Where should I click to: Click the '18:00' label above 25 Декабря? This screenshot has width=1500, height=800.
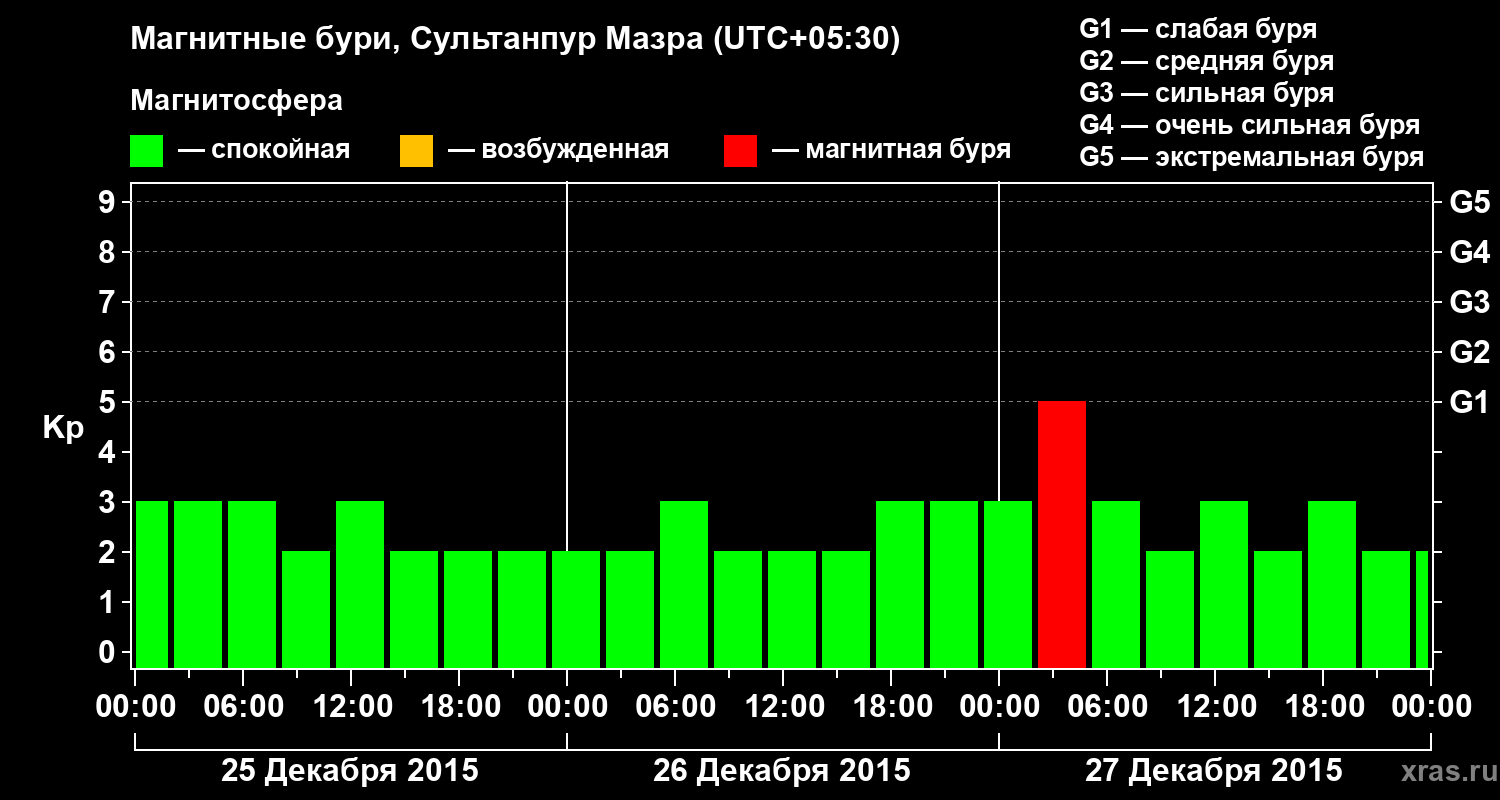point(459,706)
